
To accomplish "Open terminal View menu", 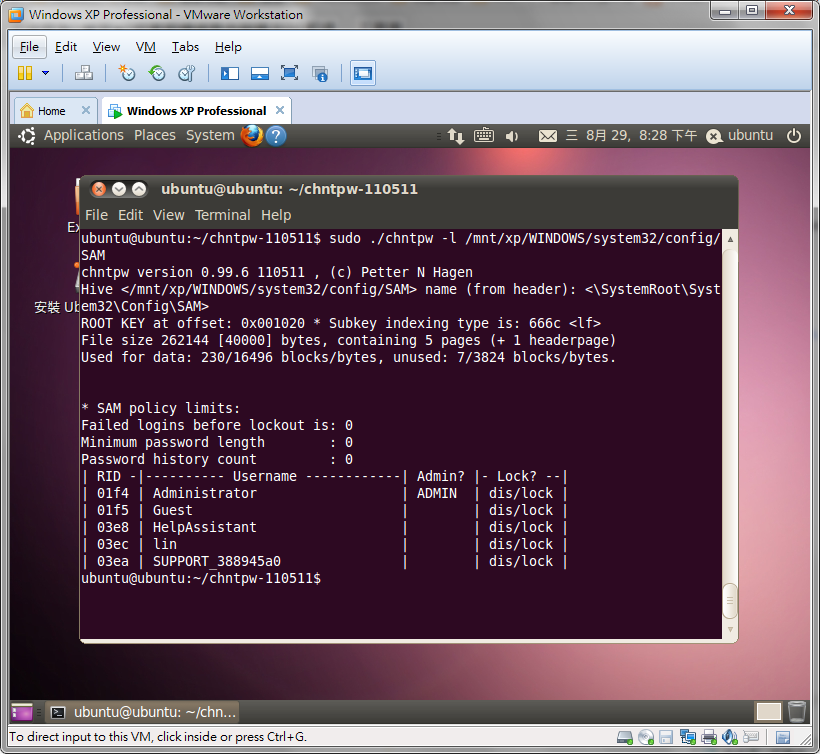I will 168,215.
